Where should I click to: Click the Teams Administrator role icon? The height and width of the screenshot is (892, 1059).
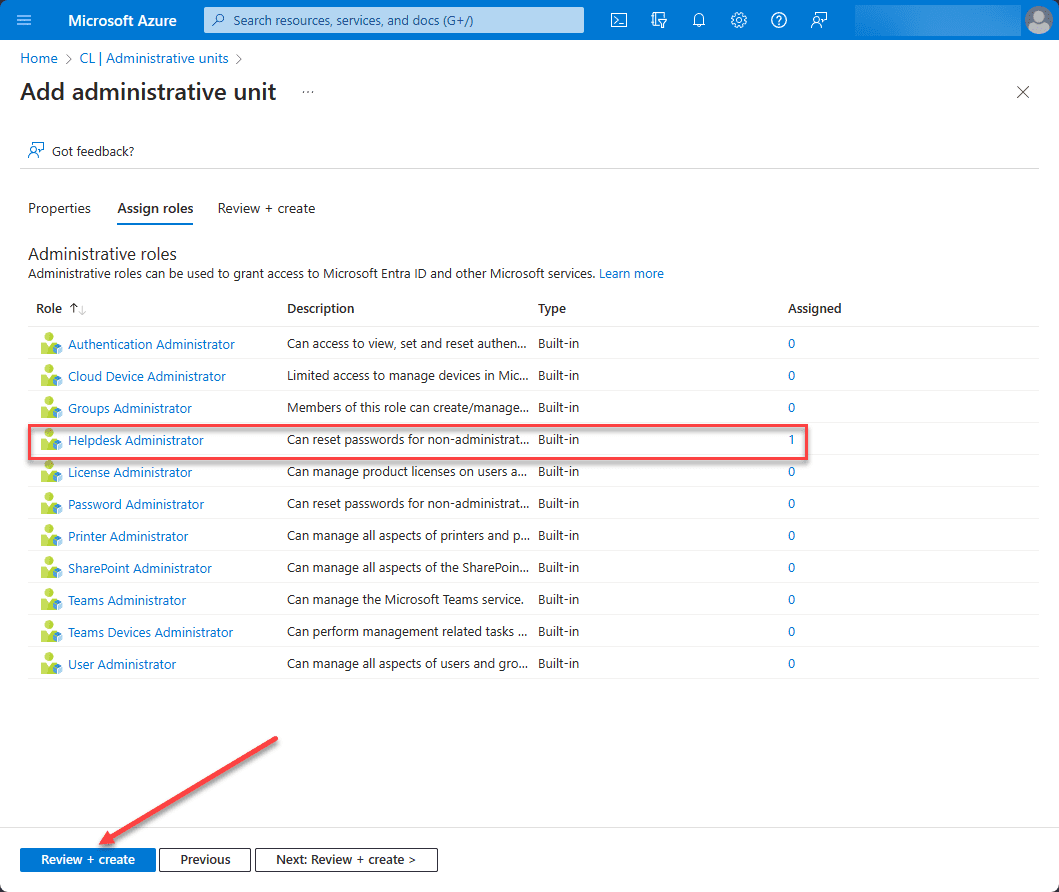[x=51, y=600]
